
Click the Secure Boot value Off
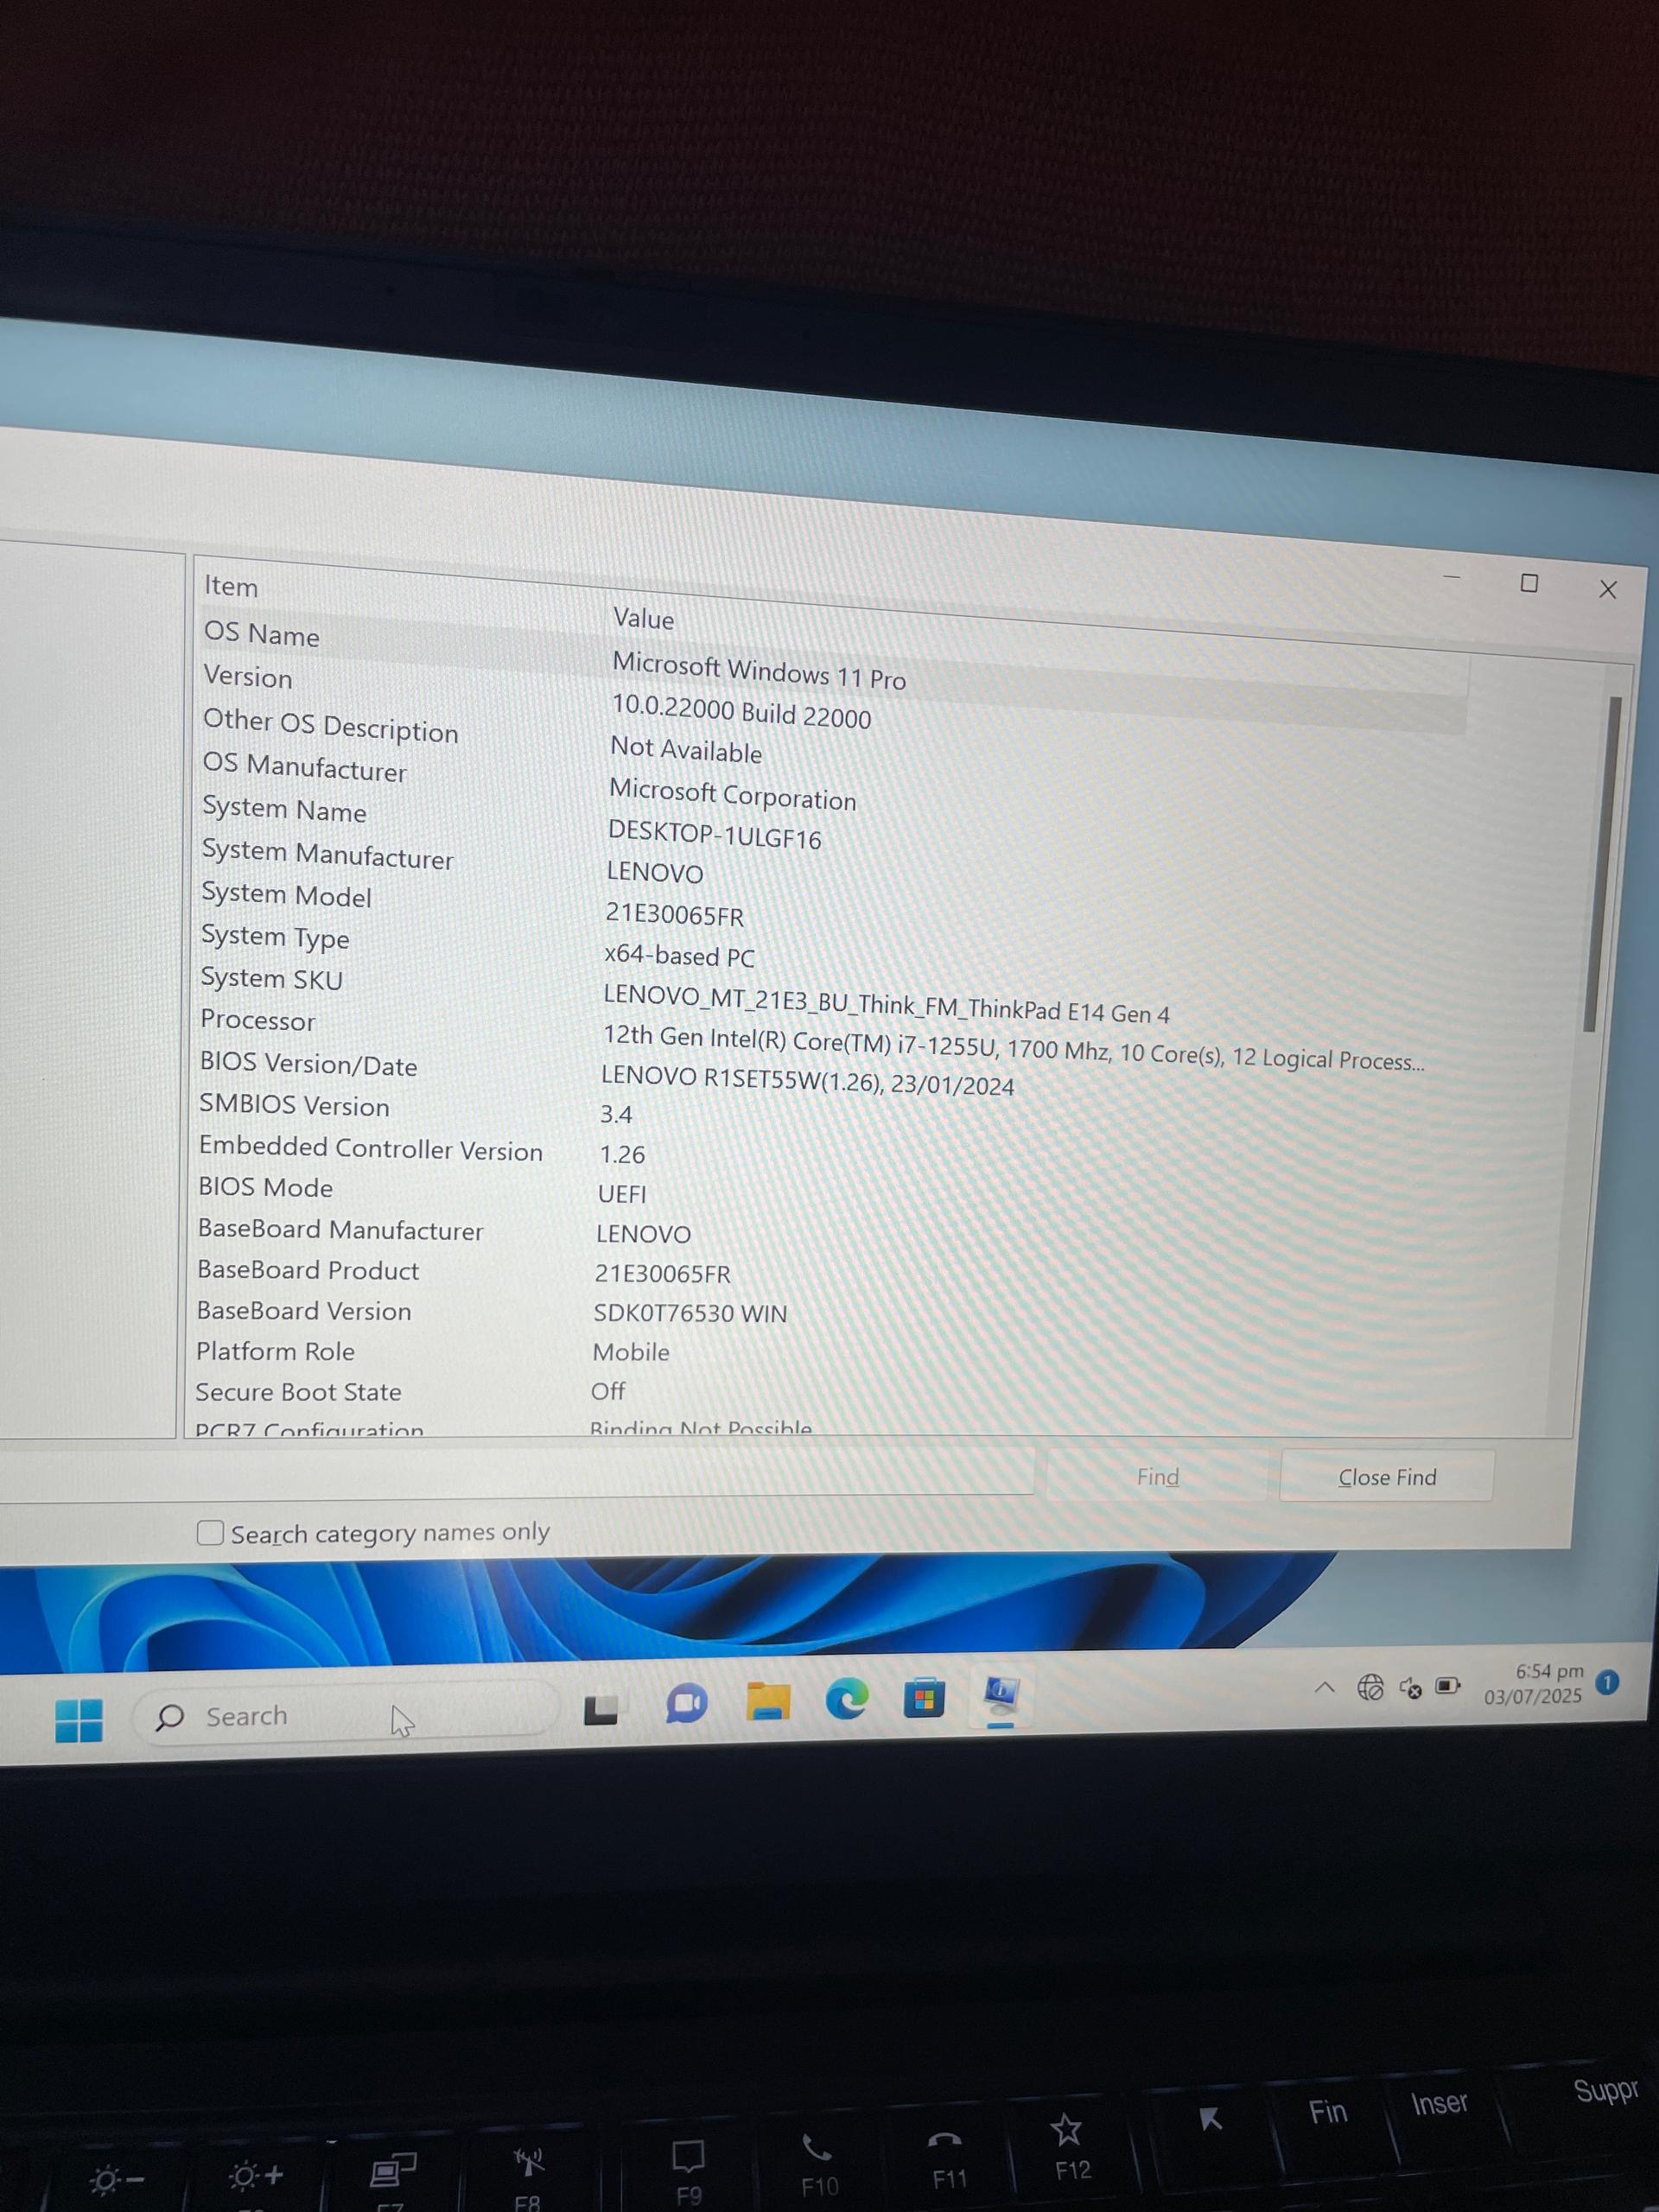coord(608,1391)
